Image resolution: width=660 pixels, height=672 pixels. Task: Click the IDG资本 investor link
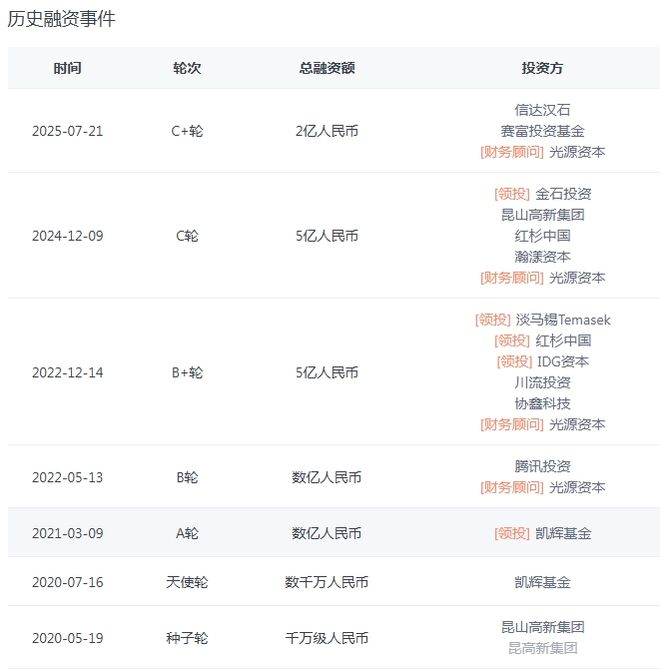point(562,362)
